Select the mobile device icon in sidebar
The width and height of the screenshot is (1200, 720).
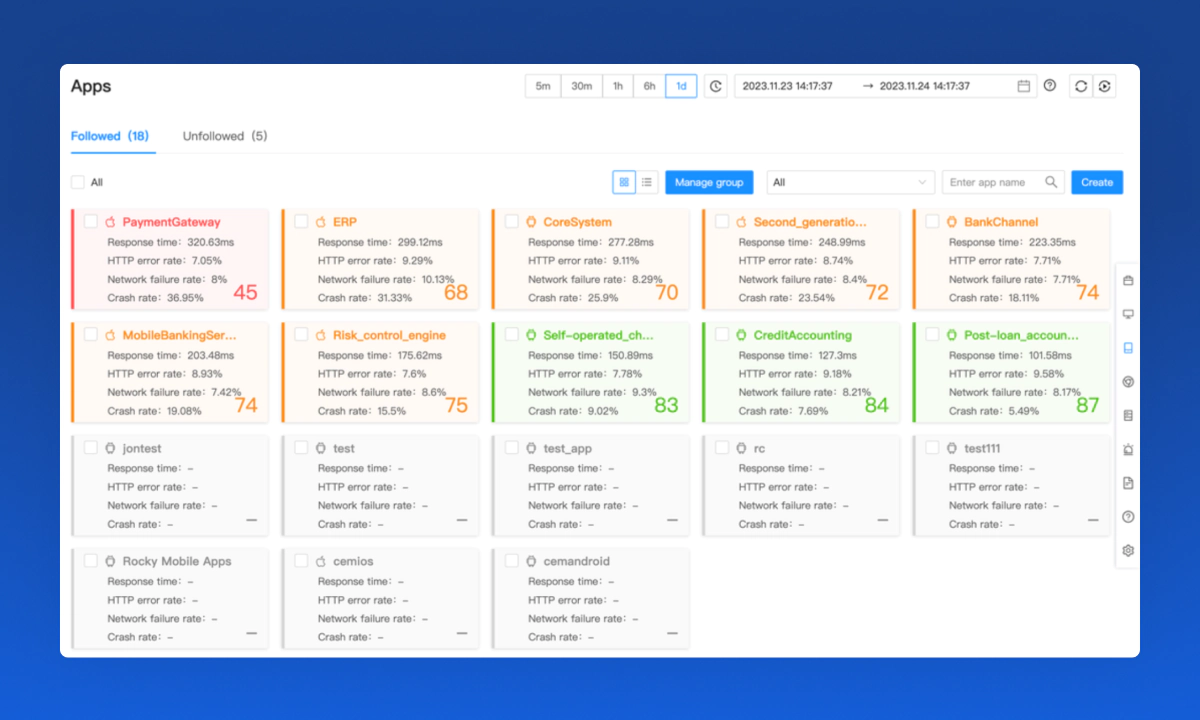[1128, 348]
